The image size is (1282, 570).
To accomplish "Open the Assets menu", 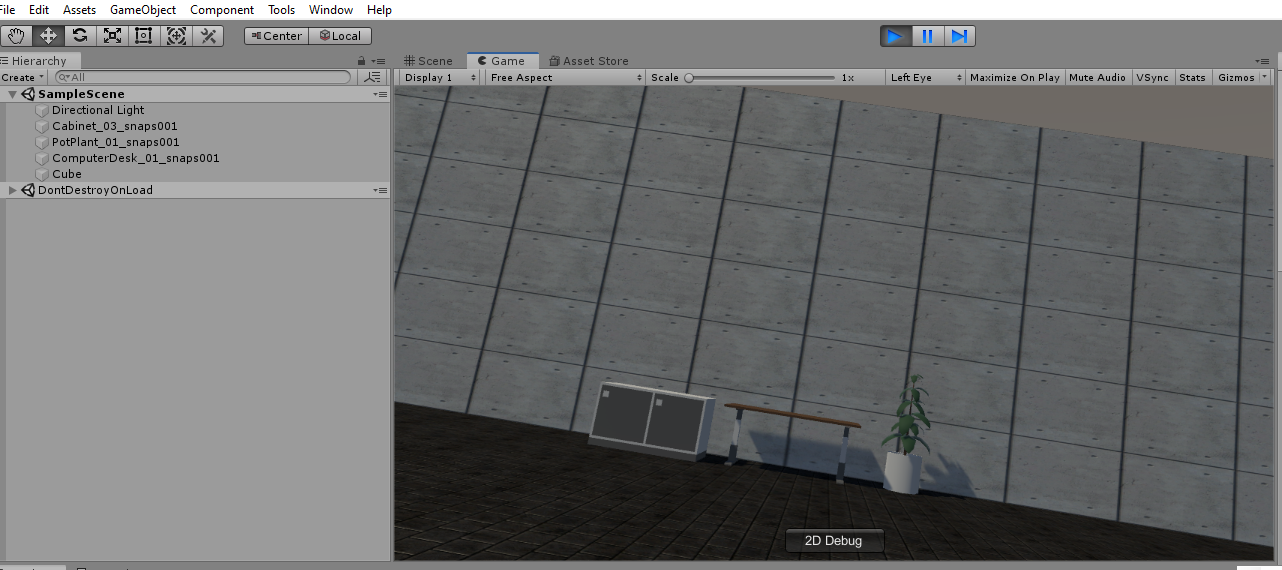I will pos(79,10).
